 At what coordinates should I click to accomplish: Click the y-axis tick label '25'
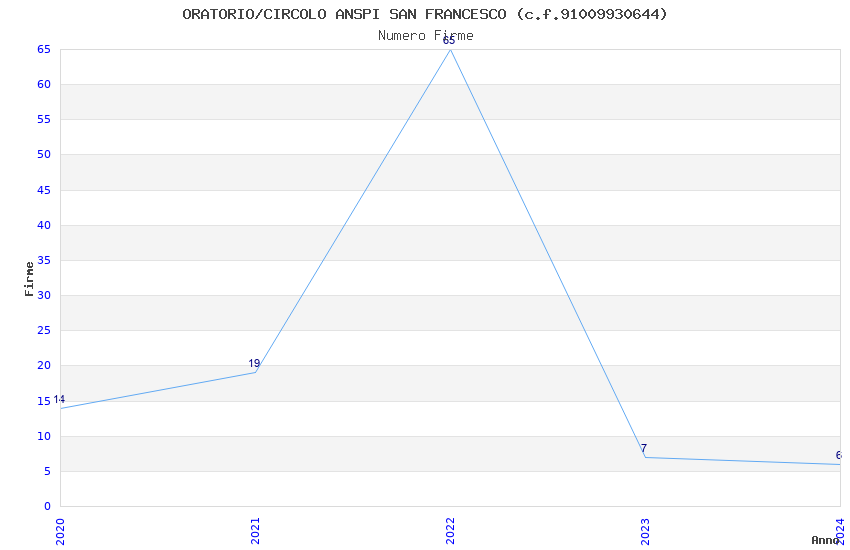point(44,331)
